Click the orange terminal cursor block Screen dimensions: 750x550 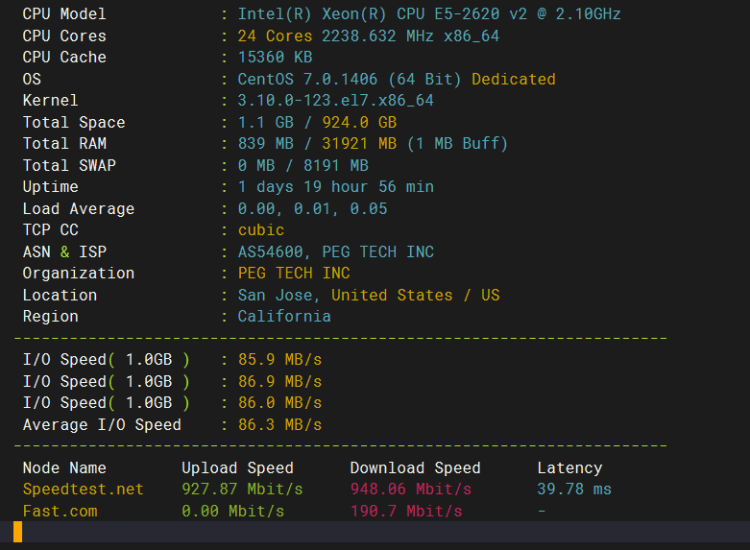pos(17,532)
